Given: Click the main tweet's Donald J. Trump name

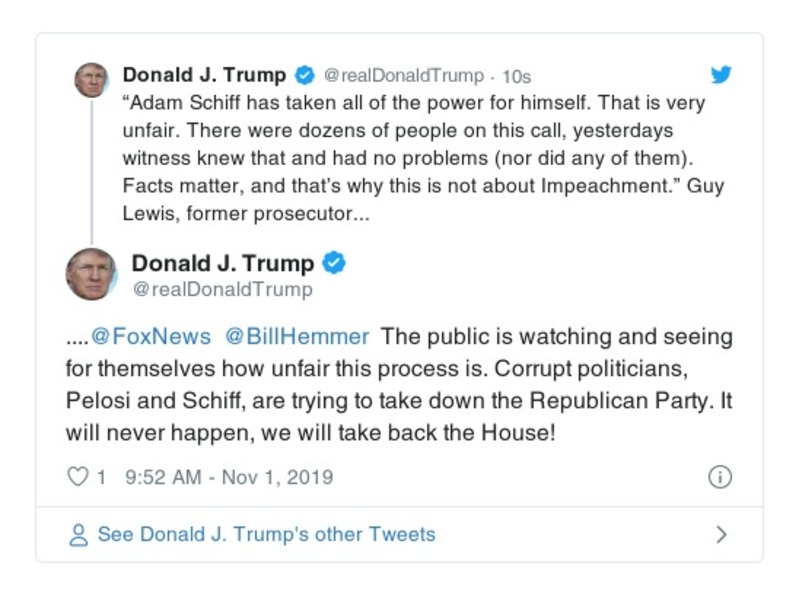Looking at the screenshot, I should pyautogui.click(x=223, y=263).
